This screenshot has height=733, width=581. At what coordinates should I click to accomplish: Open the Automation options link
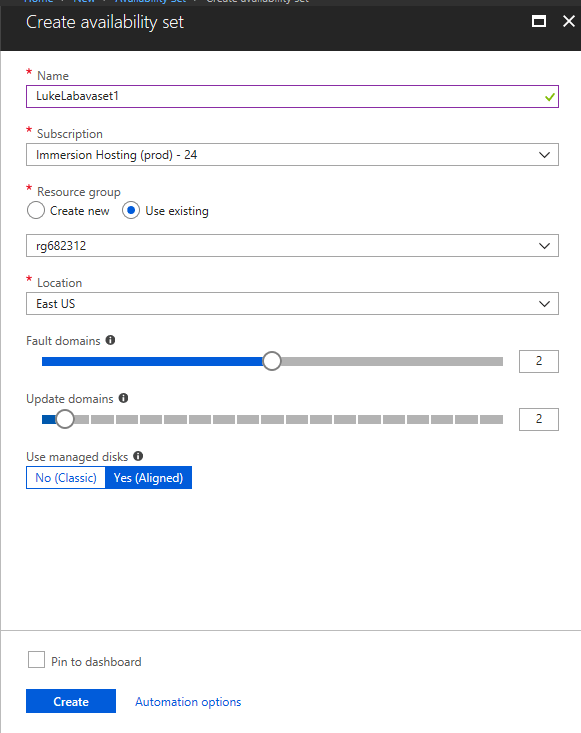coord(188,702)
